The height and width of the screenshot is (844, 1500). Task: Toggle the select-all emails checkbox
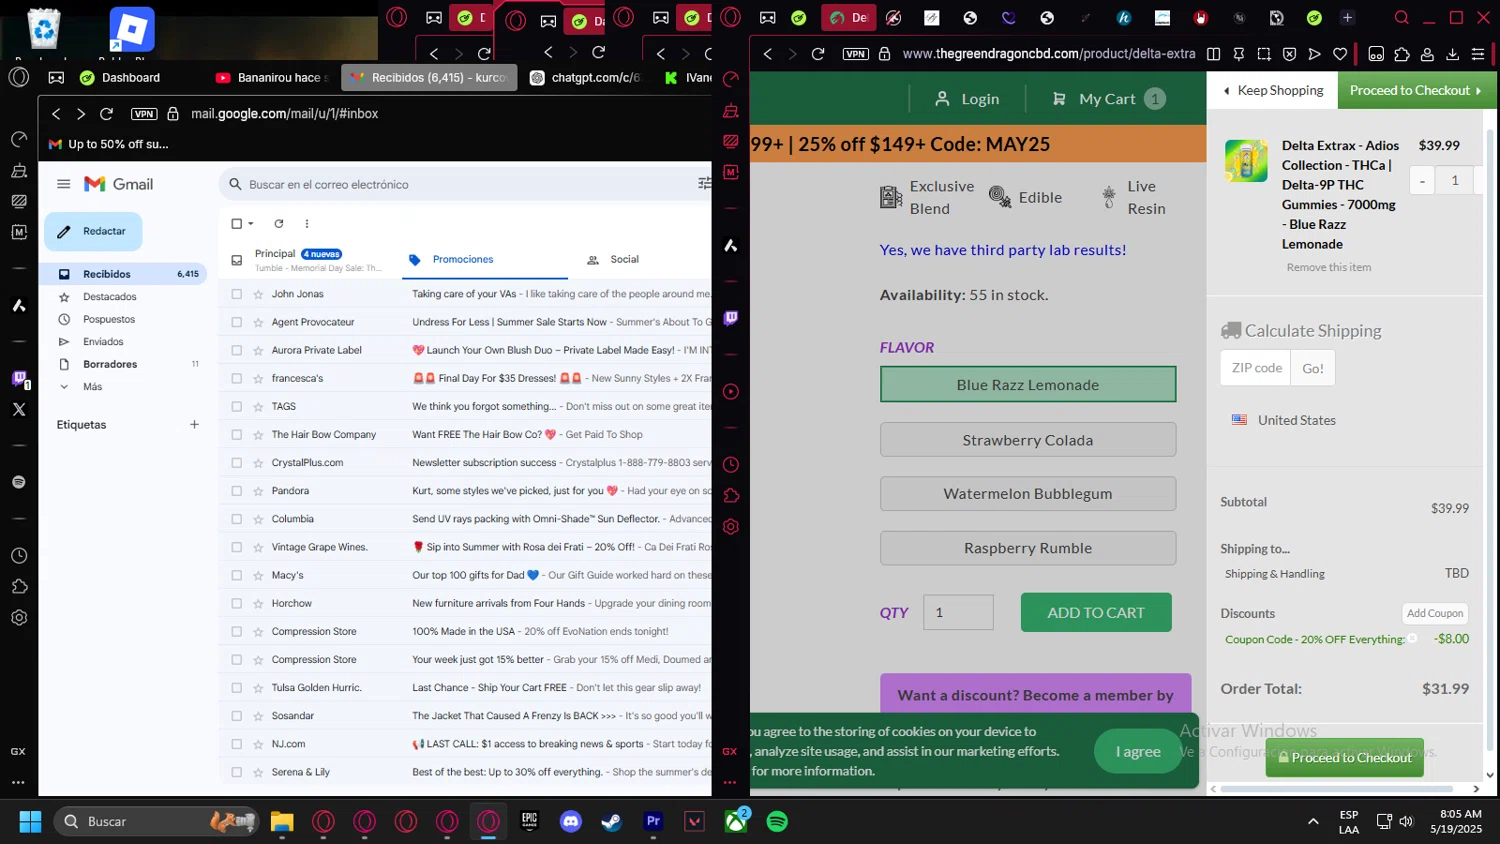point(237,224)
